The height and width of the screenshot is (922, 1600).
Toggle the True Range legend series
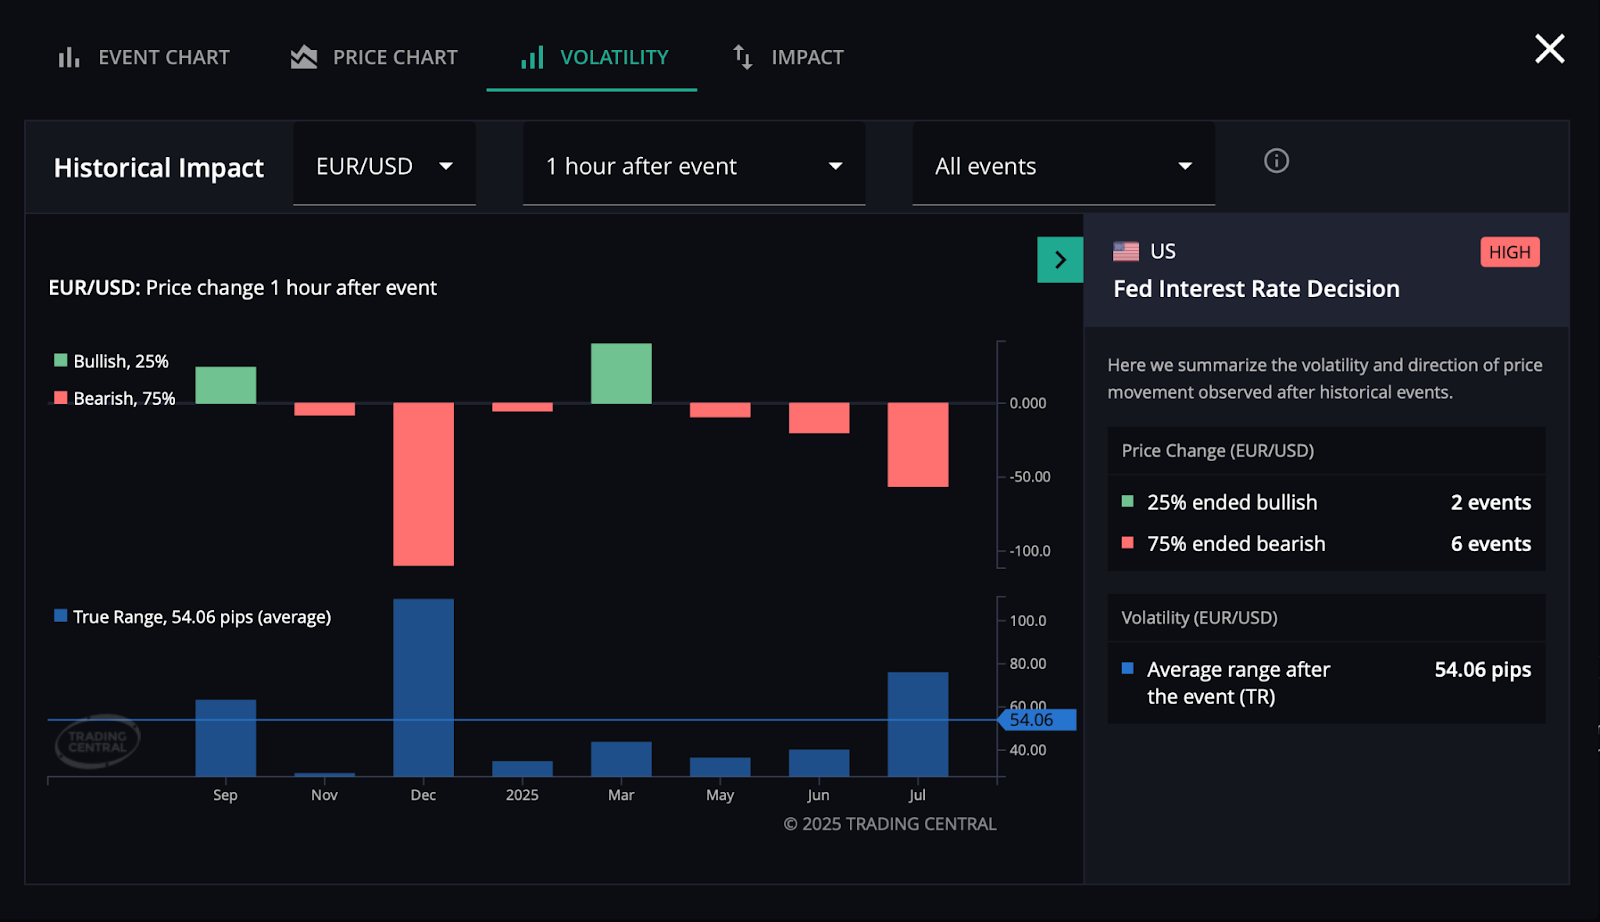click(192, 617)
